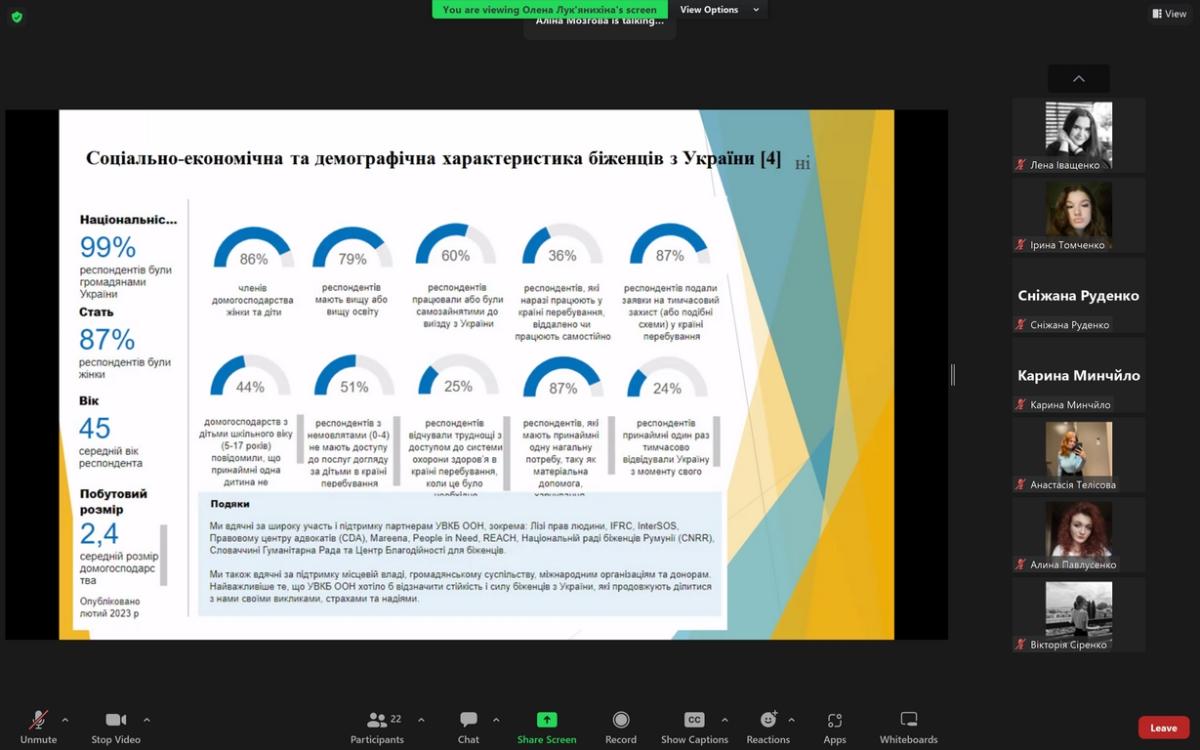Click the View layout button

click(1169, 14)
